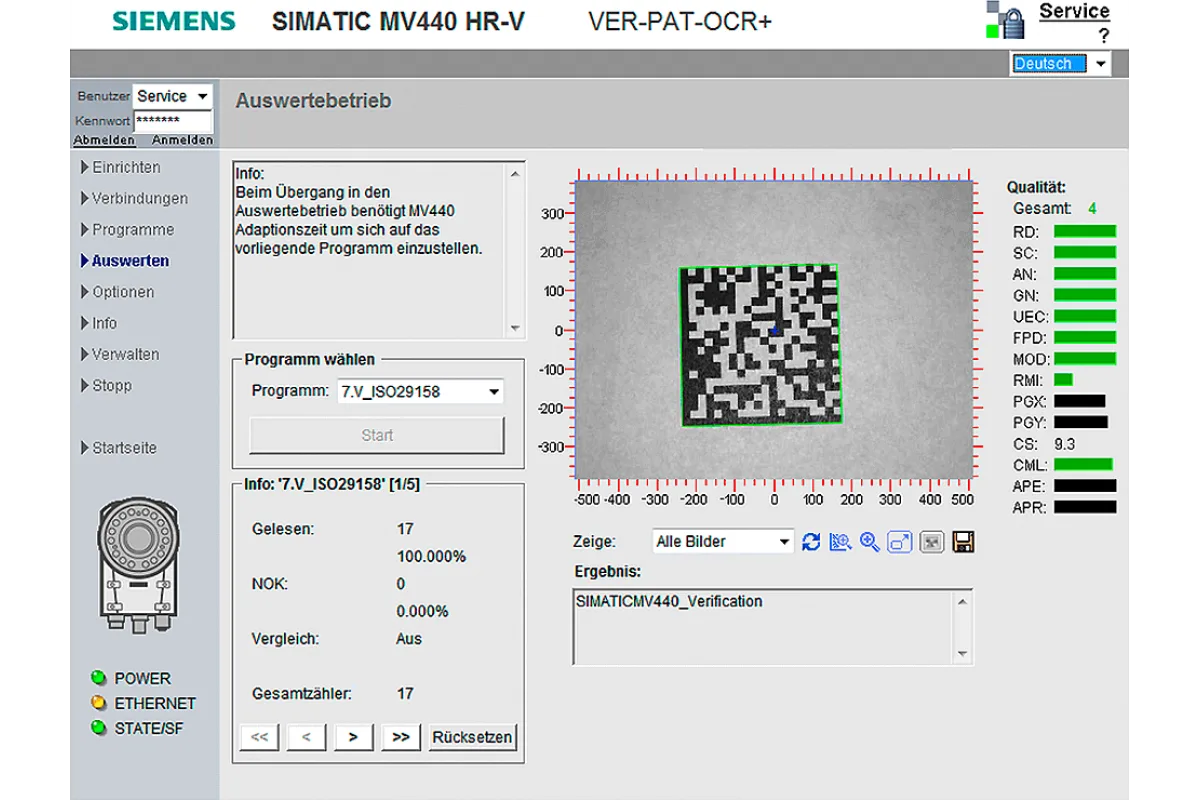Click the zoom-to-code-region icon beside refresh
This screenshot has width=1200, height=800.
840,542
